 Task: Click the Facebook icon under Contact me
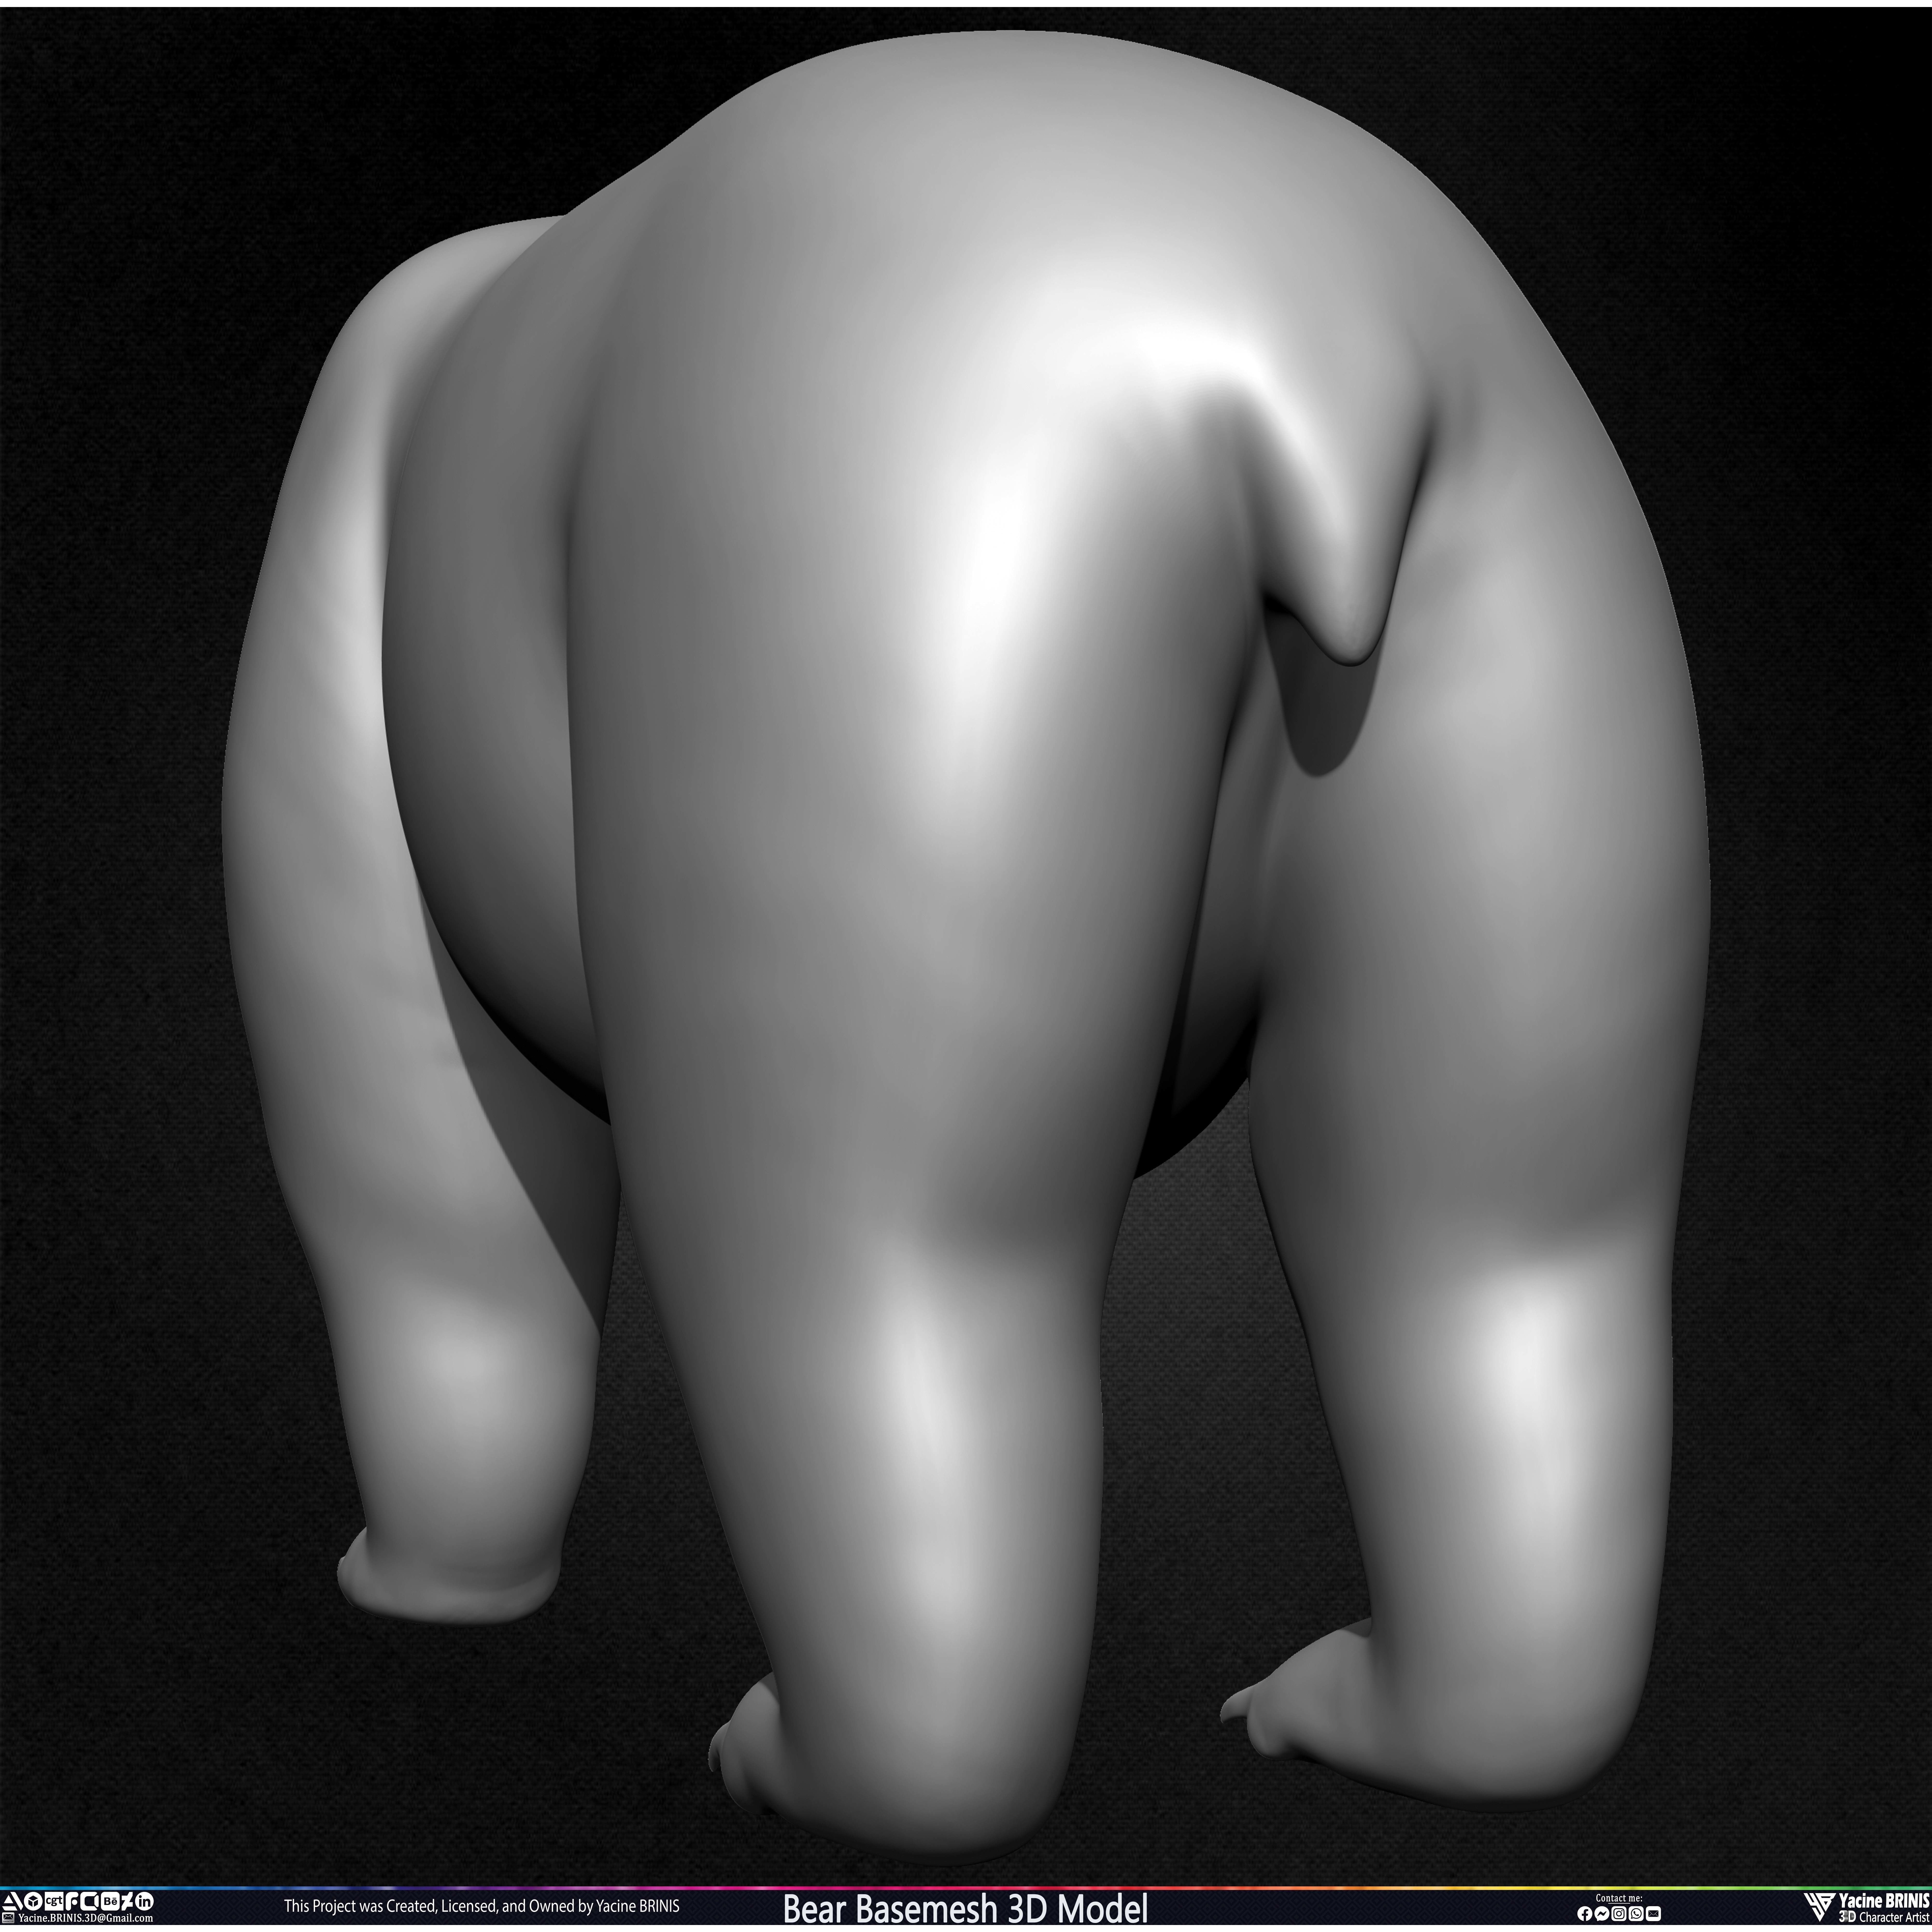tap(1585, 1914)
